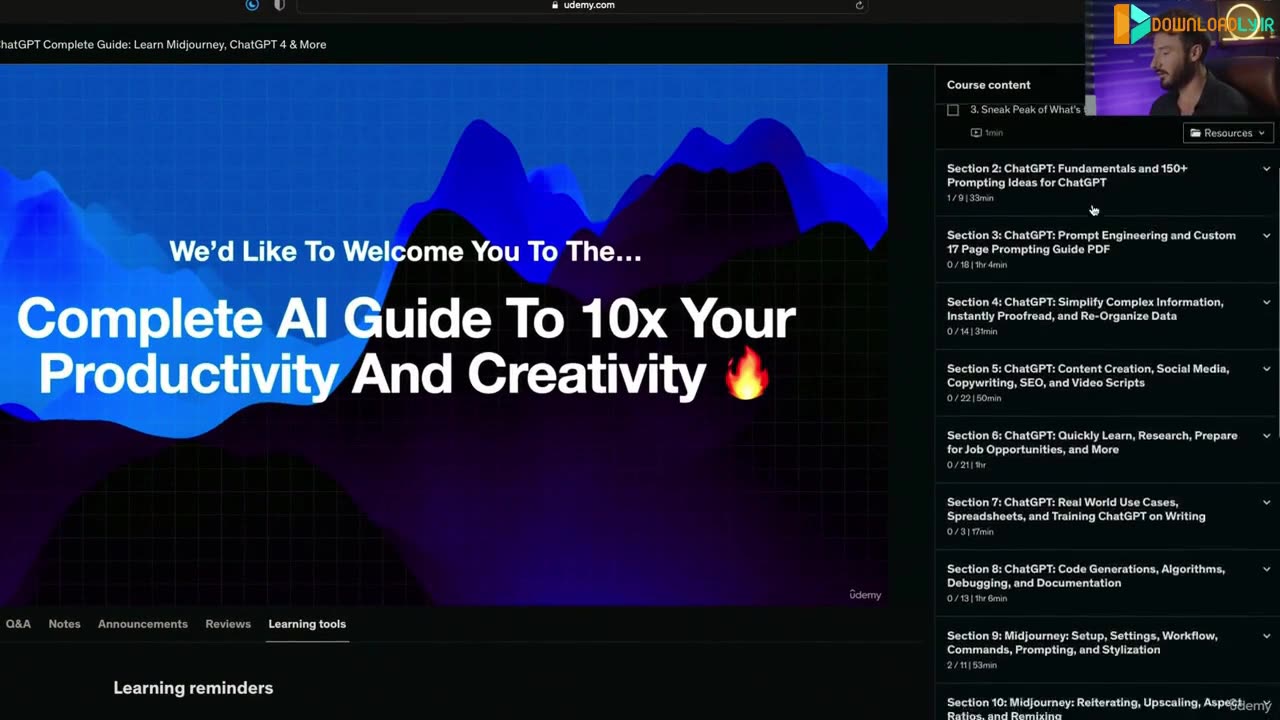Switch to the Notes tab
The width and height of the screenshot is (1280, 720).
[64, 624]
